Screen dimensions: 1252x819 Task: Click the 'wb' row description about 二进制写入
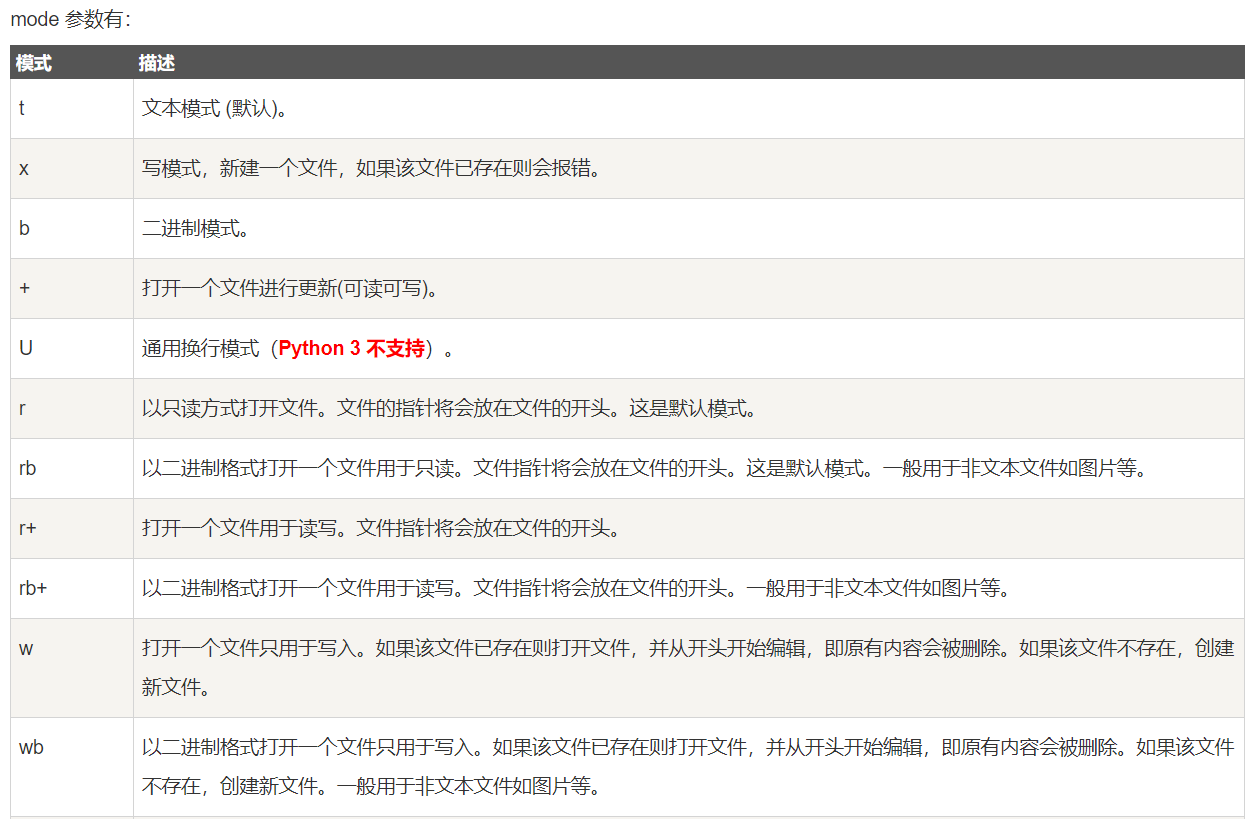click(688, 766)
